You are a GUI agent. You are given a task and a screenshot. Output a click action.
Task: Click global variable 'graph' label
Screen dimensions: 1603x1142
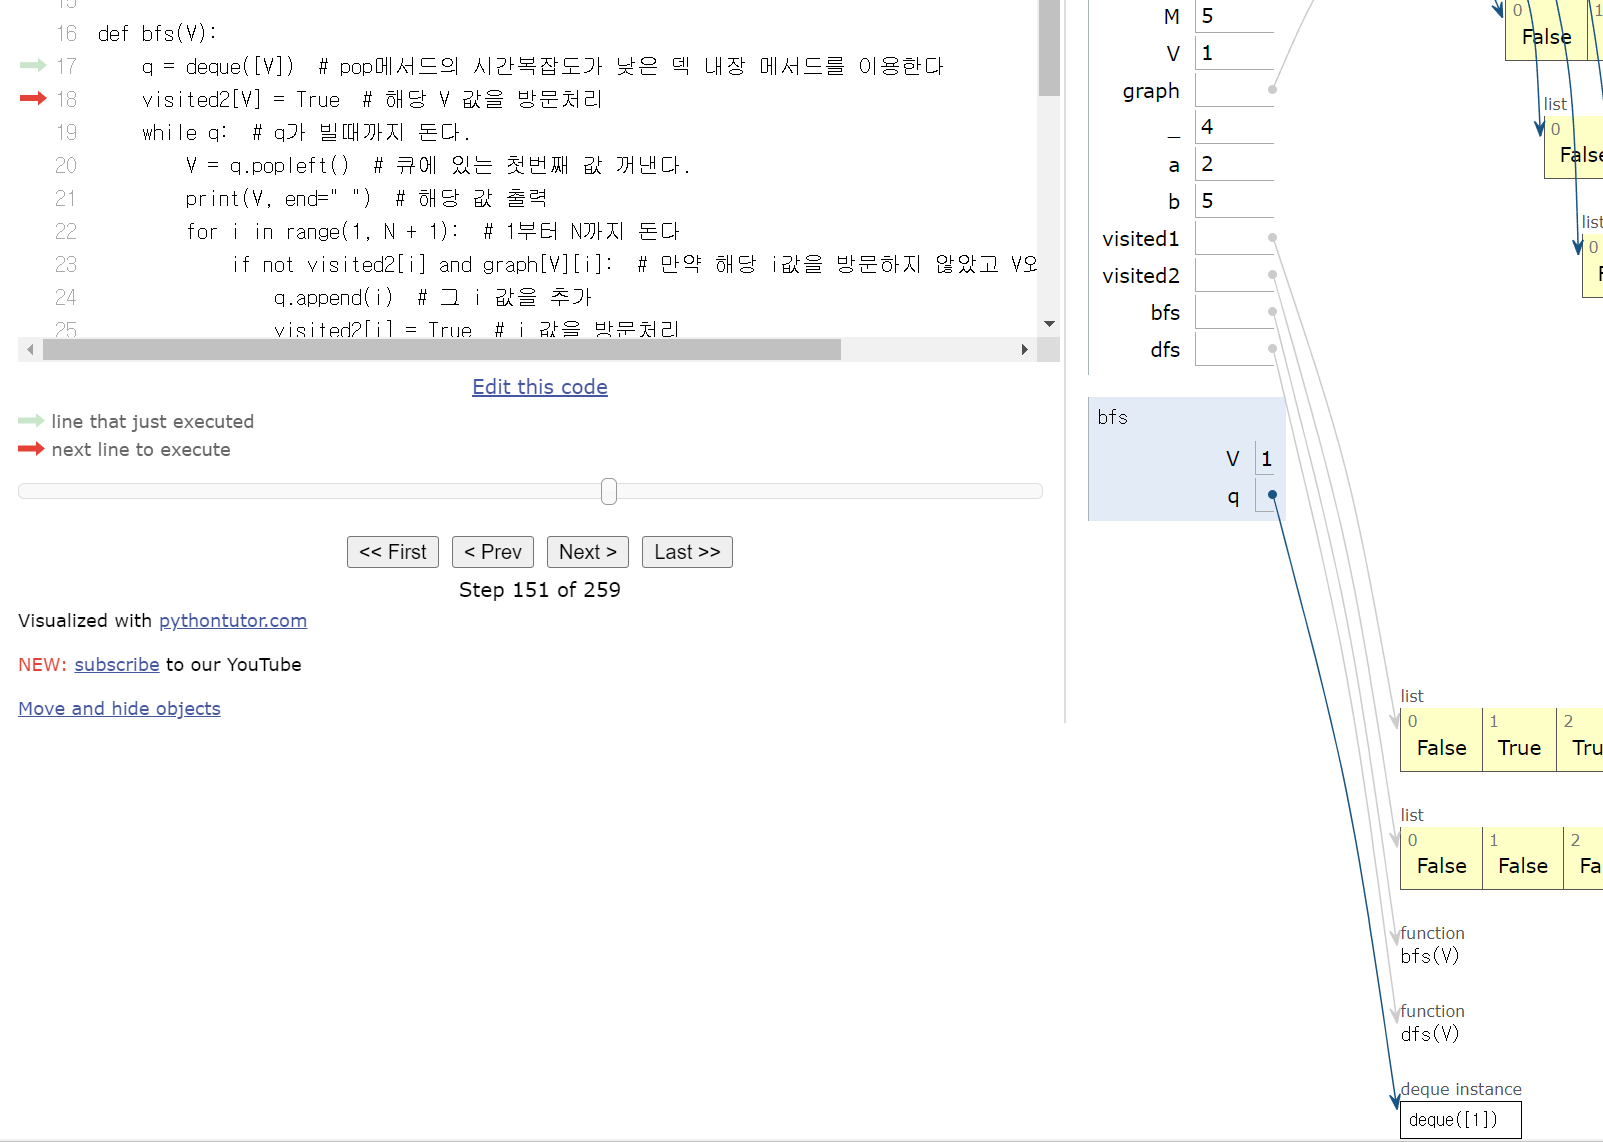(1151, 91)
